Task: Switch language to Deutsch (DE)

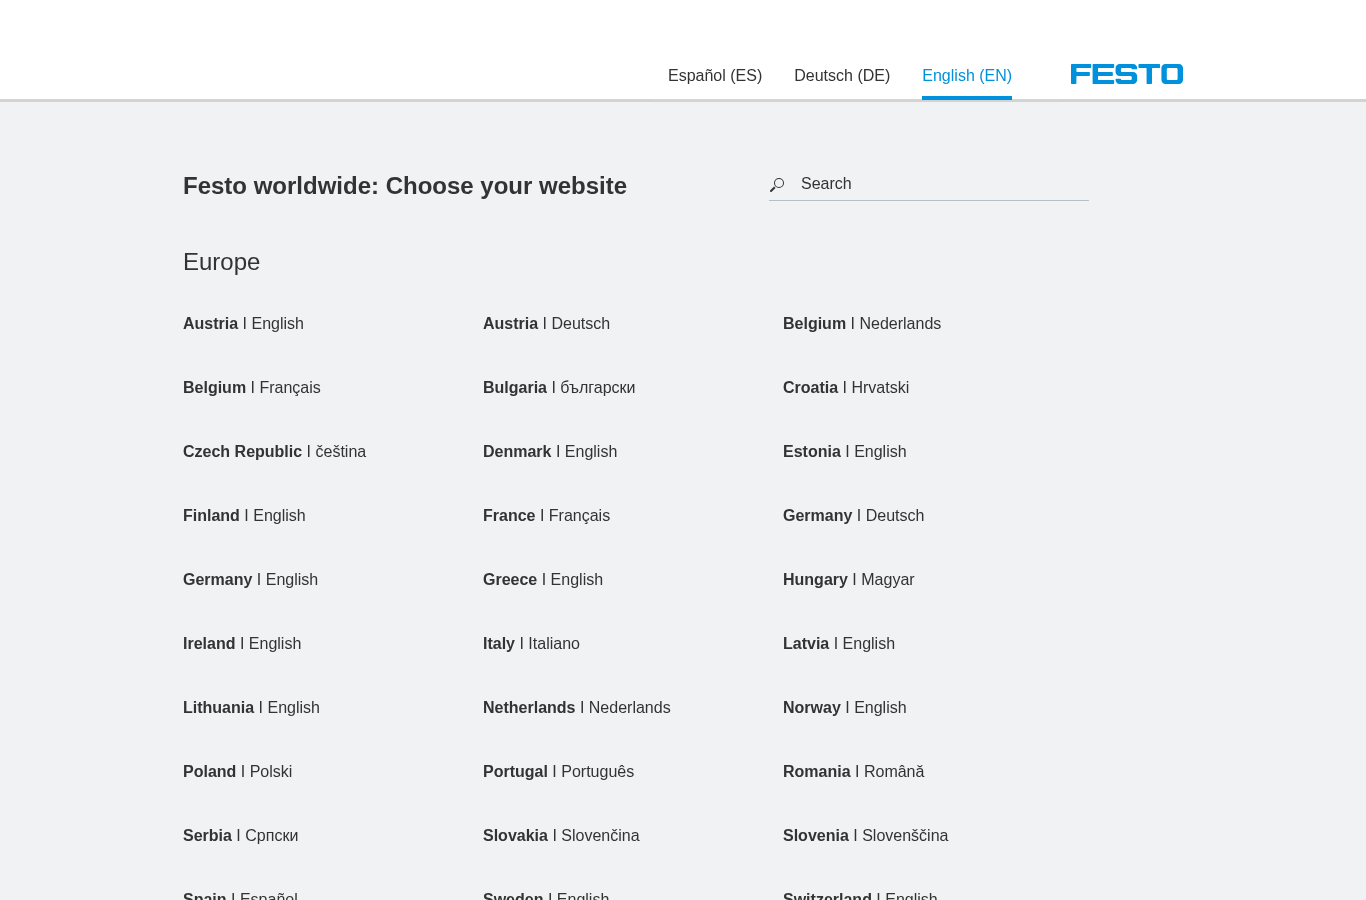Action: pos(842,76)
